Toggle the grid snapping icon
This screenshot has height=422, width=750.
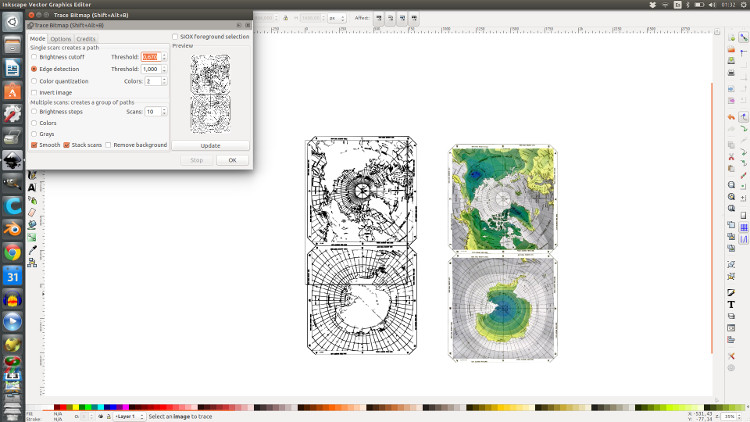pyautogui.click(x=744, y=228)
